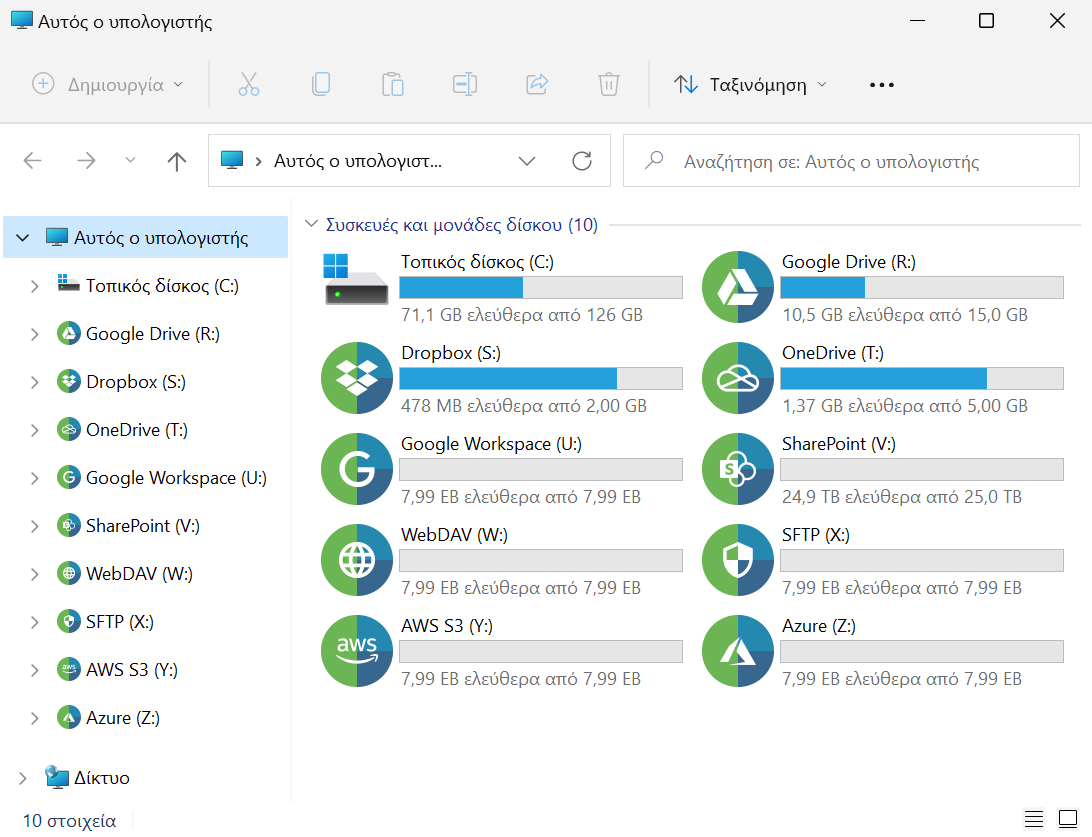
Task: Click '10,5 GB ελεύθερα από 15,0 GB' text
Action: (905, 315)
